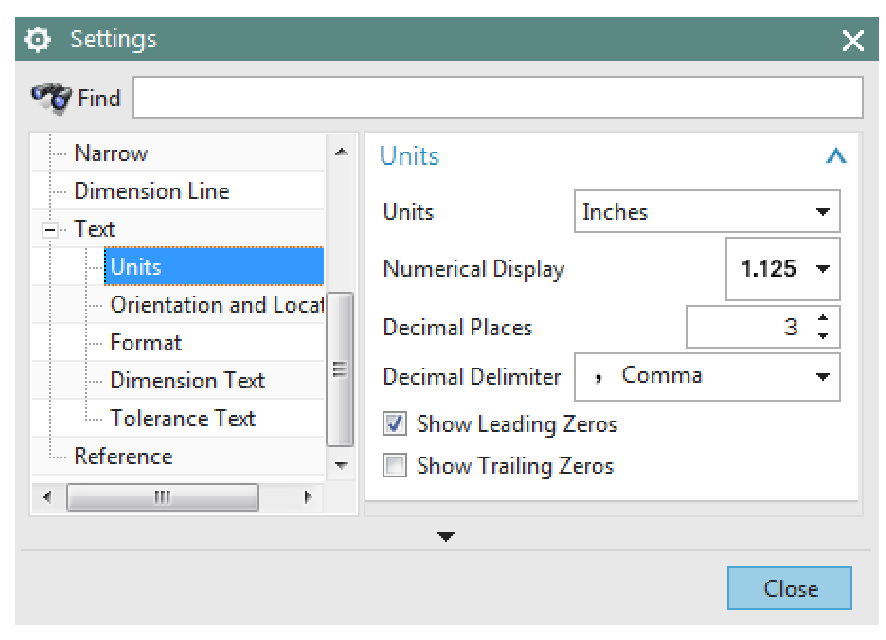Increase Decimal Places with up arrow
This screenshot has height=640, width=886.
(823, 318)
